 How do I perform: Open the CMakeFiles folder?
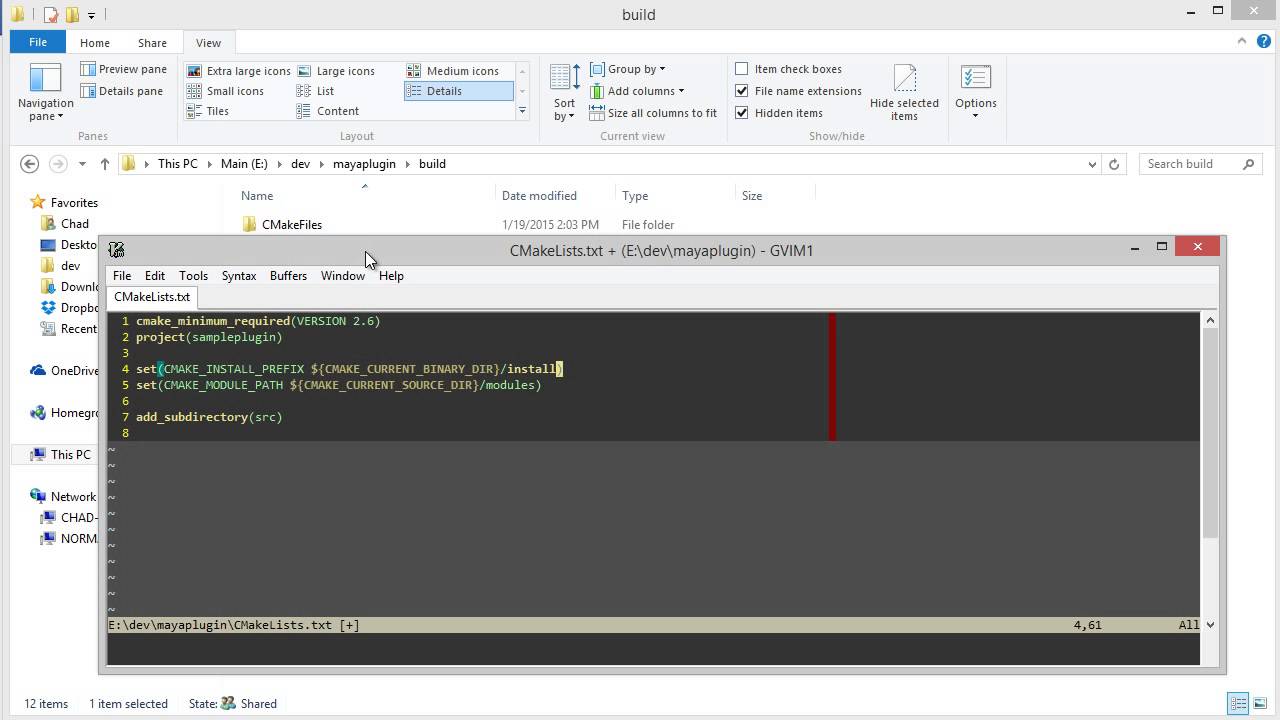pos(291,225)
